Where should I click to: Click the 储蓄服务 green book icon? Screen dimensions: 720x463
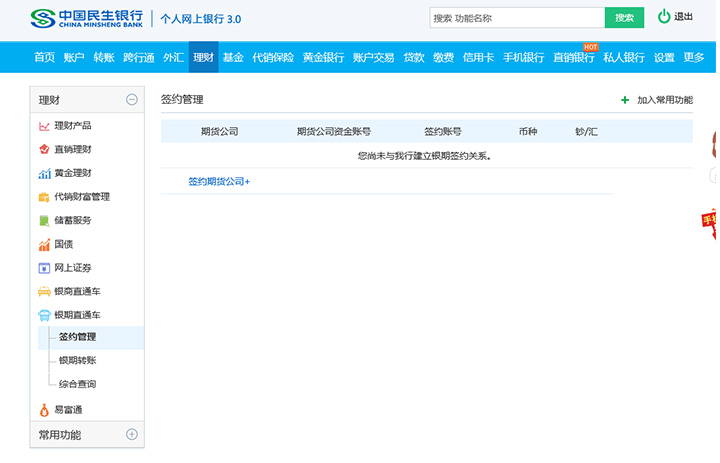(44, 221)
